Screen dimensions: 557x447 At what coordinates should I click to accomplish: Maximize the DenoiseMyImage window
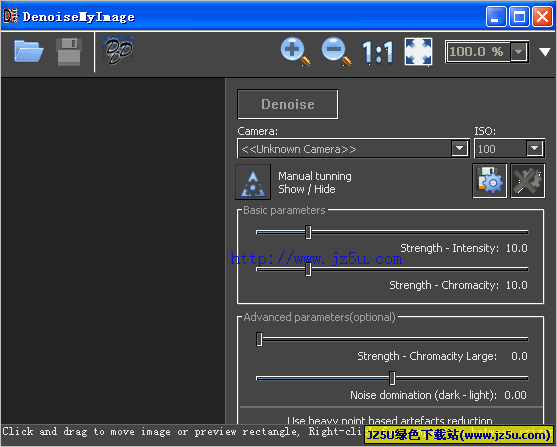519,16
